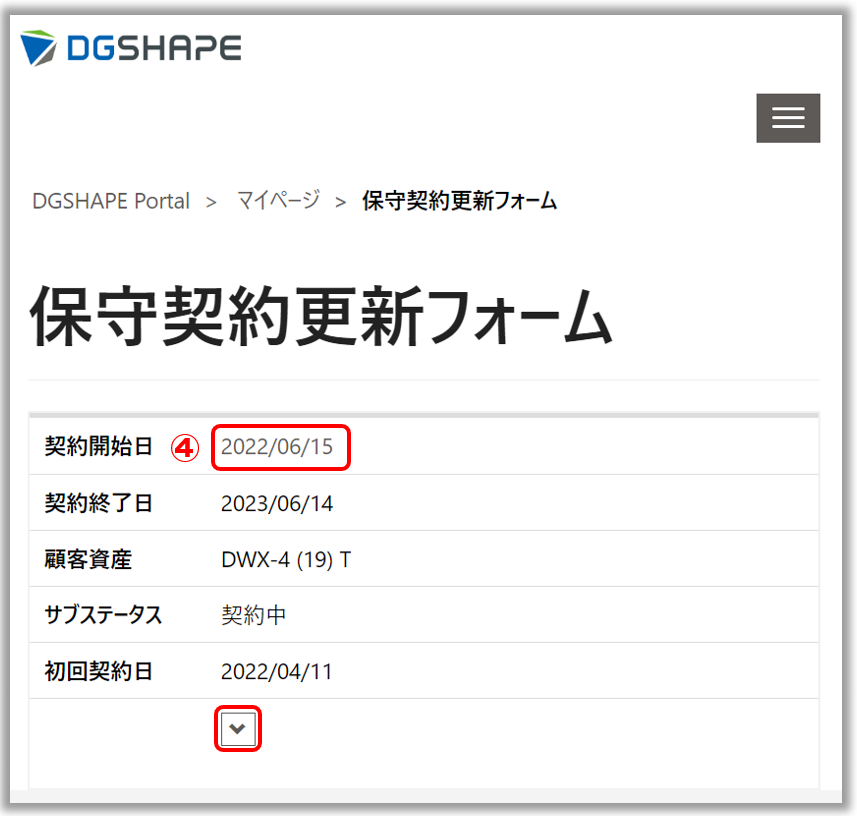Open the hamburger navigation menu
The image size is (857, 816).
788,118
